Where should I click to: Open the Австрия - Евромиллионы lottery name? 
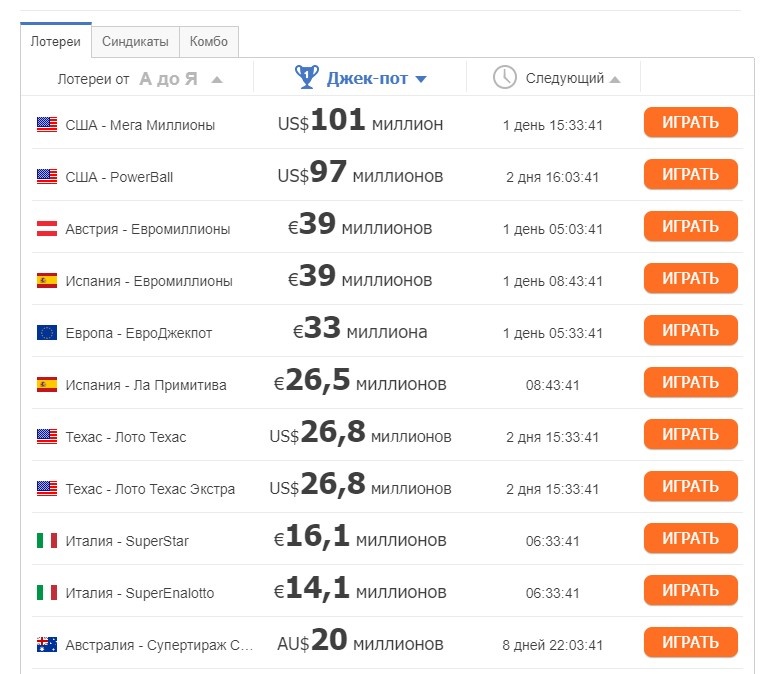148,229
